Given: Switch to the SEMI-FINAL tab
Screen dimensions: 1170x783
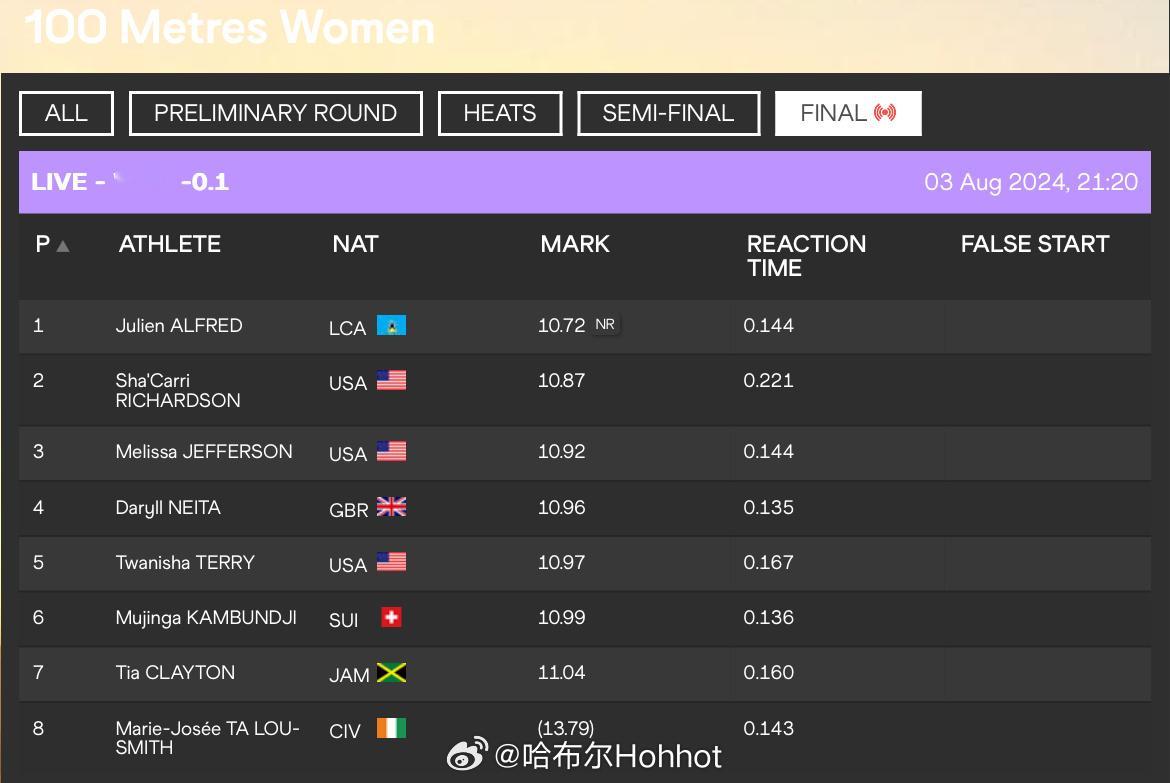Looking at the screenshot, I should (x=669, y=113).
